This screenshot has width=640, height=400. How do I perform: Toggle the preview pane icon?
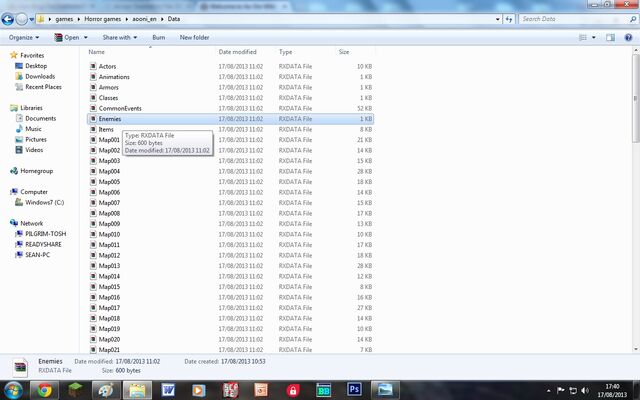pos(610,38)
